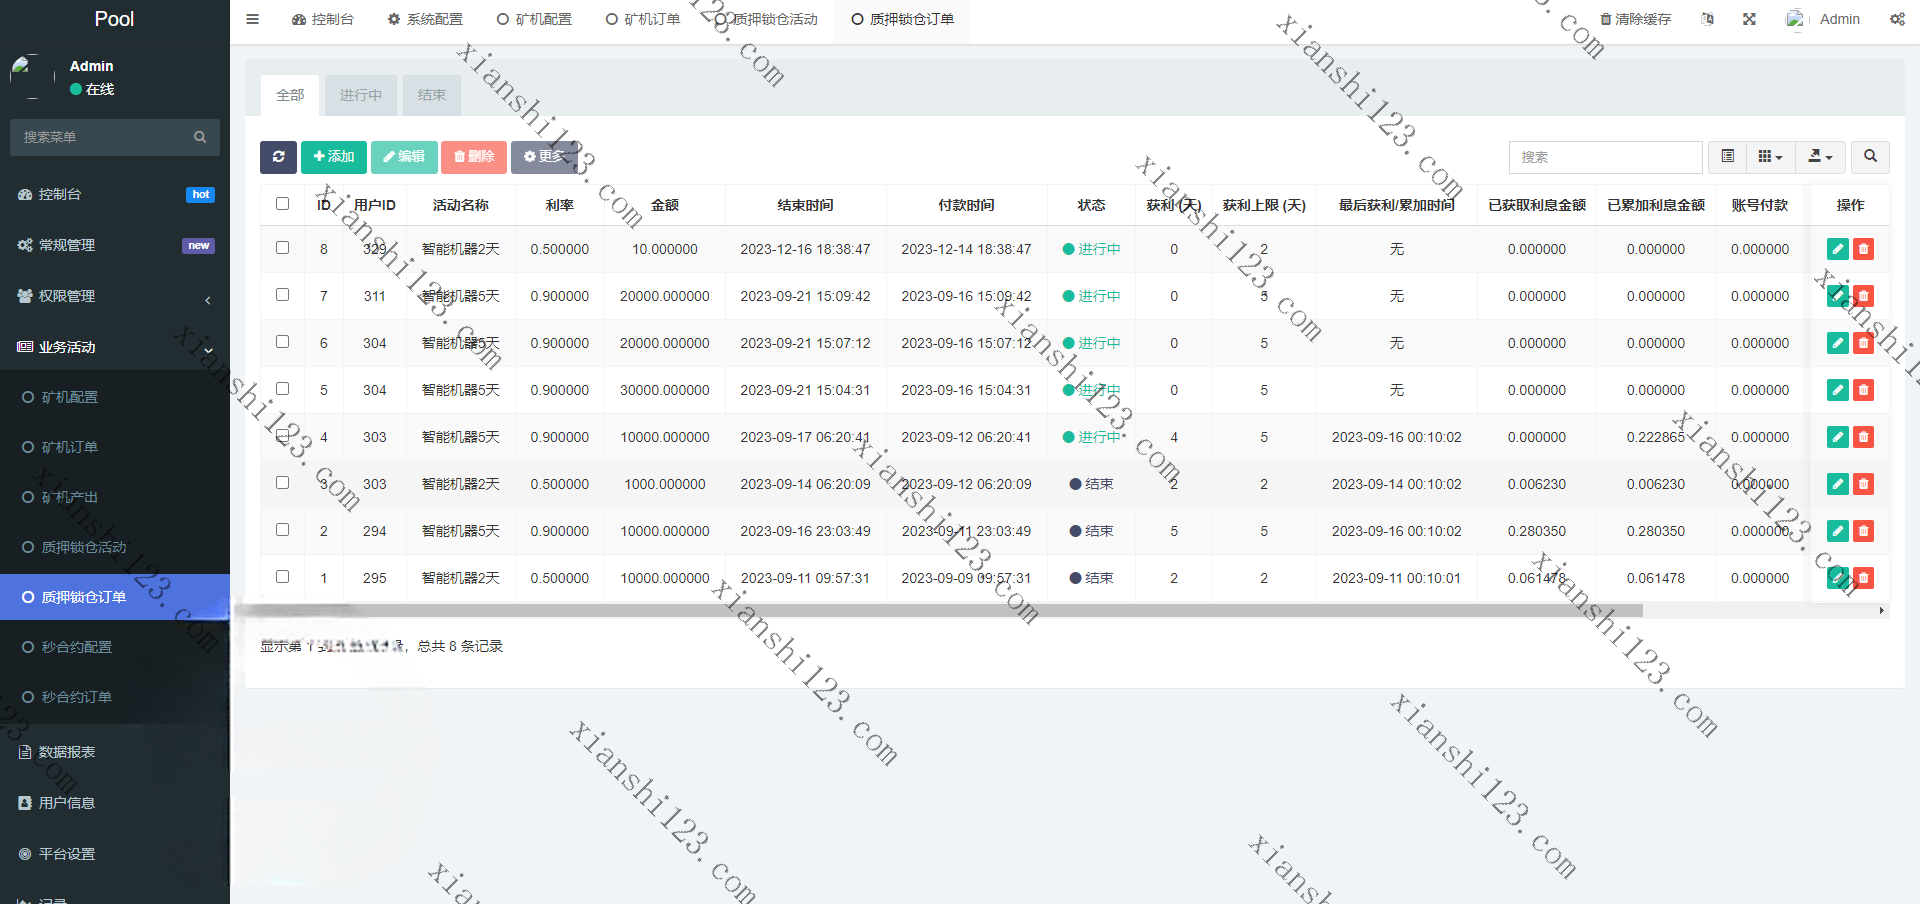Edit the order row with ID 6
The width and height of the screenshot is (1920, 904).
tap(1838, 343)
